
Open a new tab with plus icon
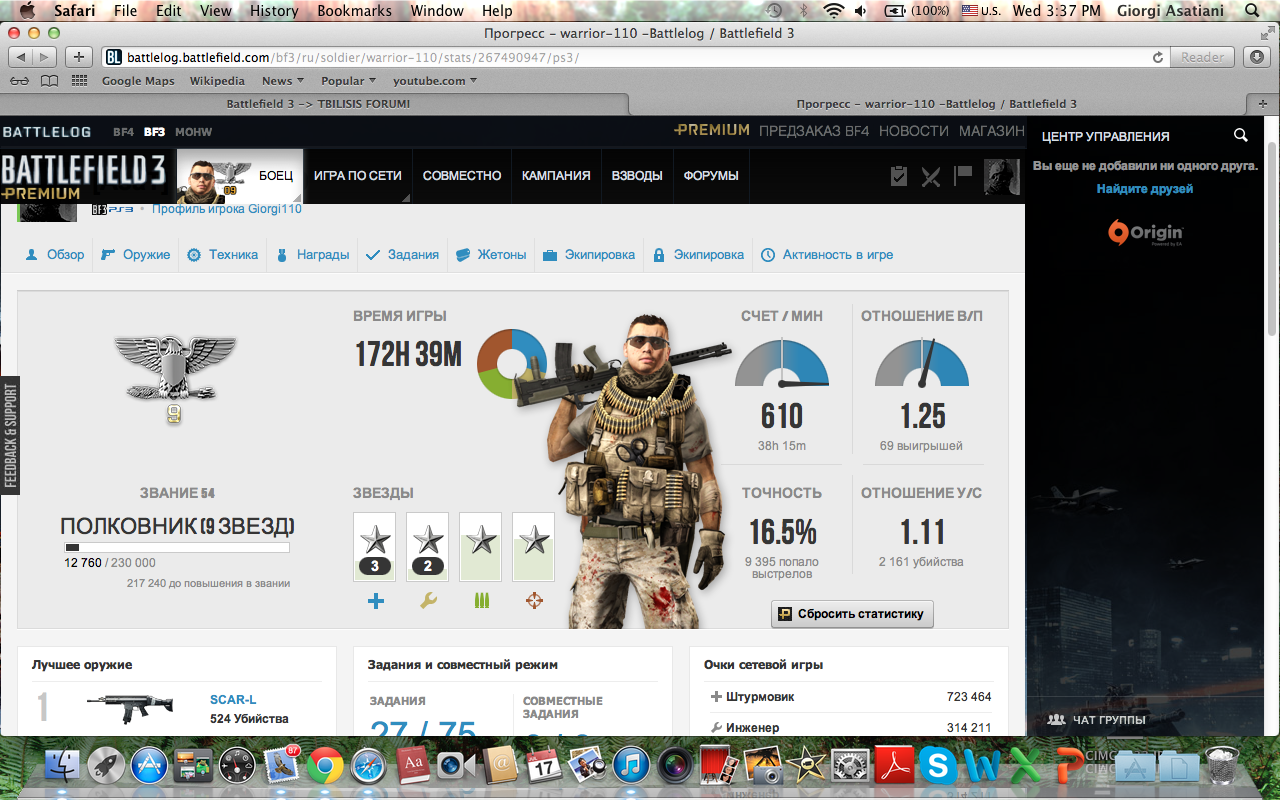coord(1262,104)
